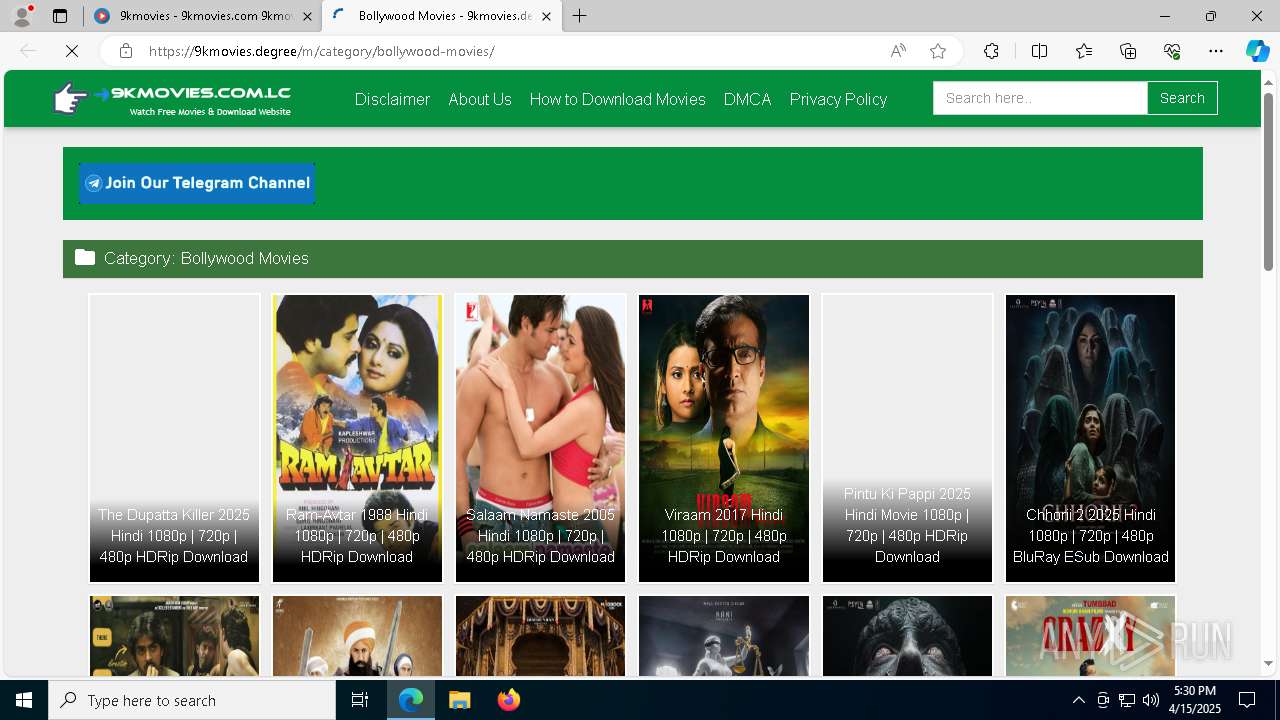Open the volume speaker icon

(x=1150, y=700)
